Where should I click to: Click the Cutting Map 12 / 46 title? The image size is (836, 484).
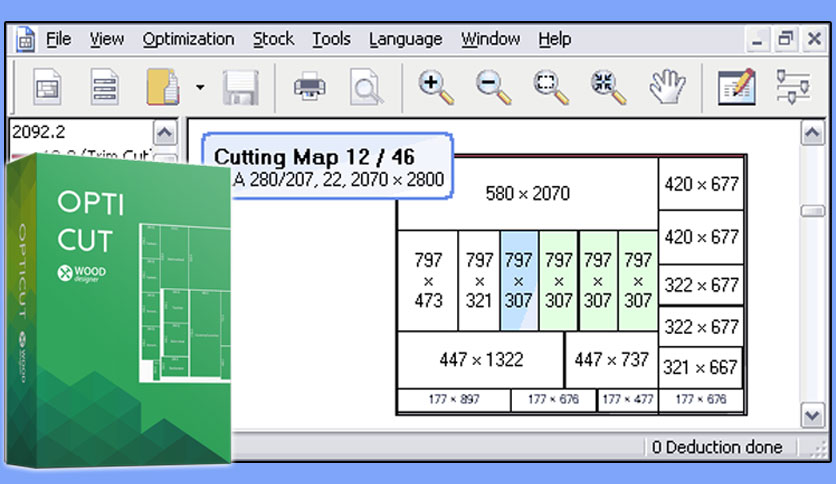click(314, 157)
